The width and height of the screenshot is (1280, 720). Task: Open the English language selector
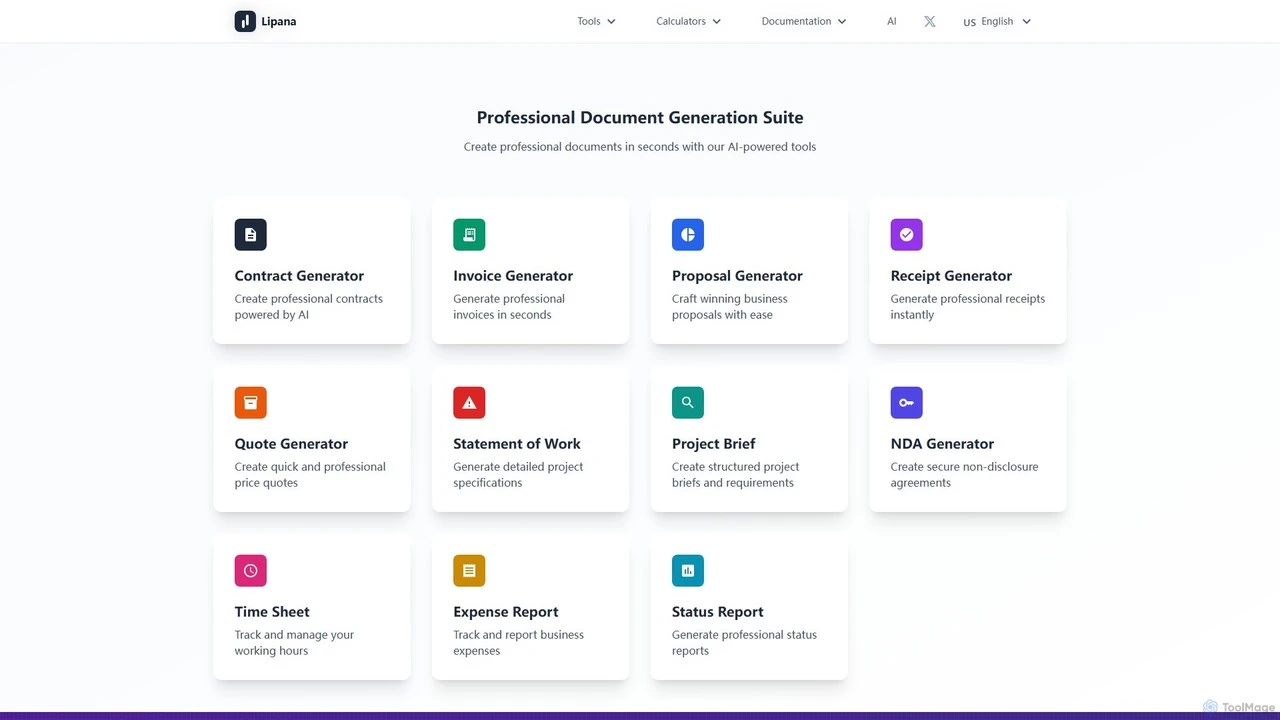click(x=997, y=21)
